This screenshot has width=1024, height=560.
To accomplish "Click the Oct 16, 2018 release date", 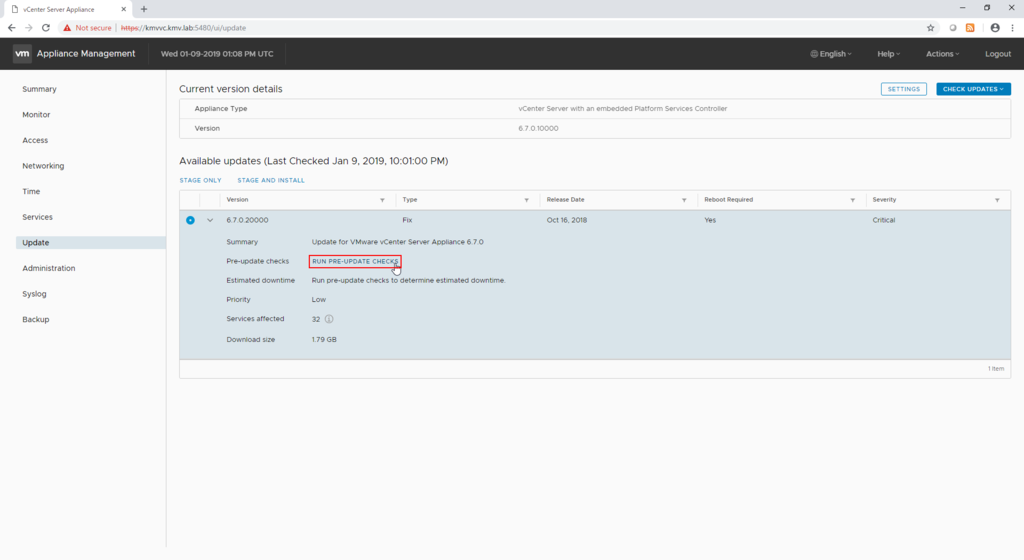I will pos(567,220).
